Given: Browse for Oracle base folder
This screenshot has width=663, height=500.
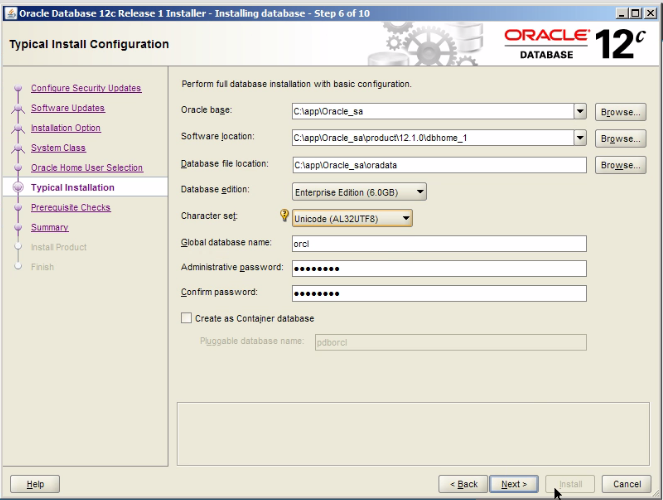Looking at the screenshot, I should pos(620,112).
